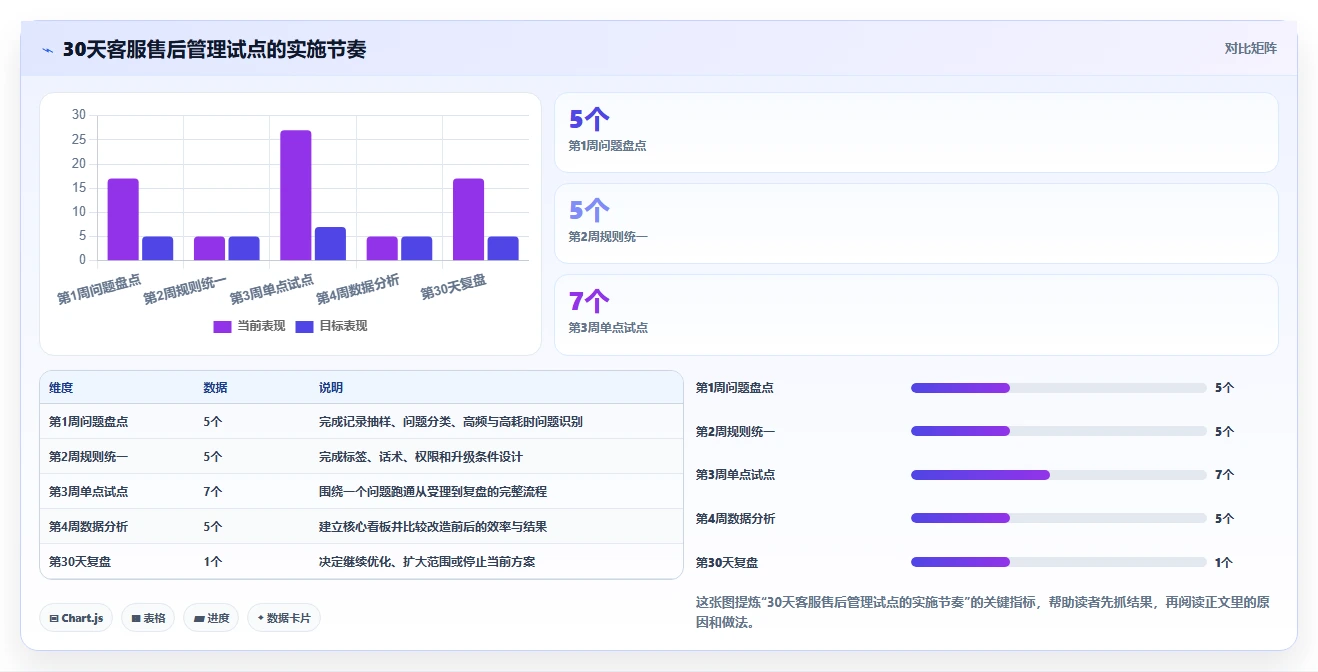Click the 第30天复盘 table row label
Image resolution: width=1318 pixels, height=672 pixels.
click(80, 562)
